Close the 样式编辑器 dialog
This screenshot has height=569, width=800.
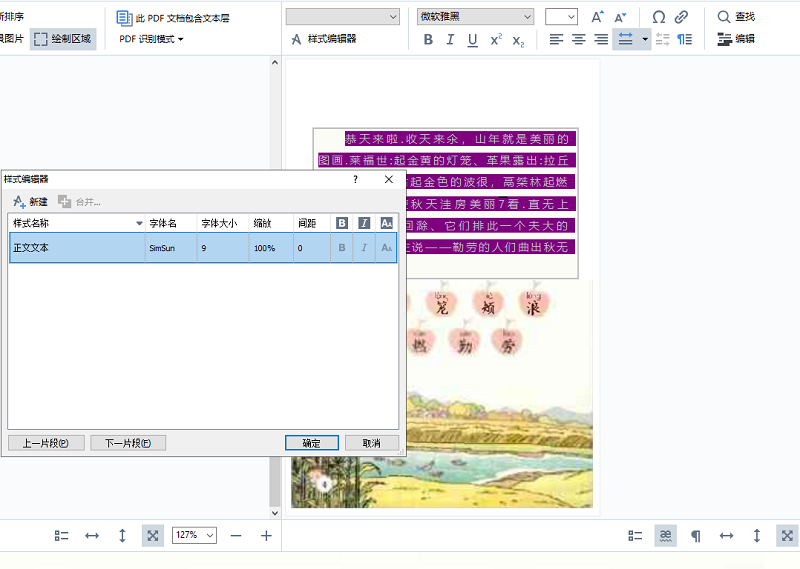389,179
